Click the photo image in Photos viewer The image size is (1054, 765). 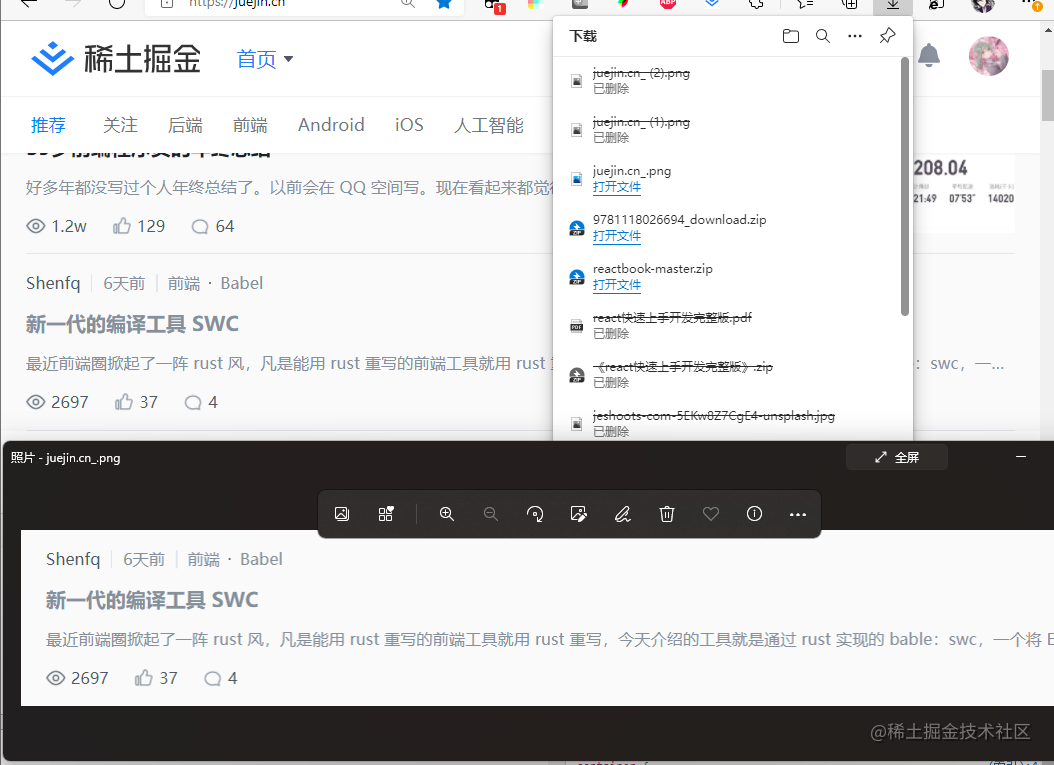tap(538, 618)
